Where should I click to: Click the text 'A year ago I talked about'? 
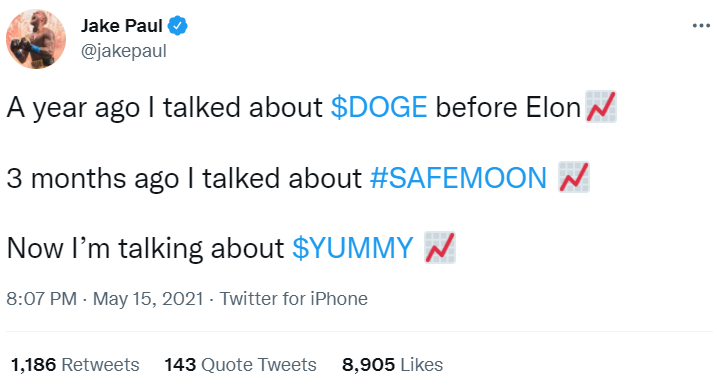(x=165, y=108)
